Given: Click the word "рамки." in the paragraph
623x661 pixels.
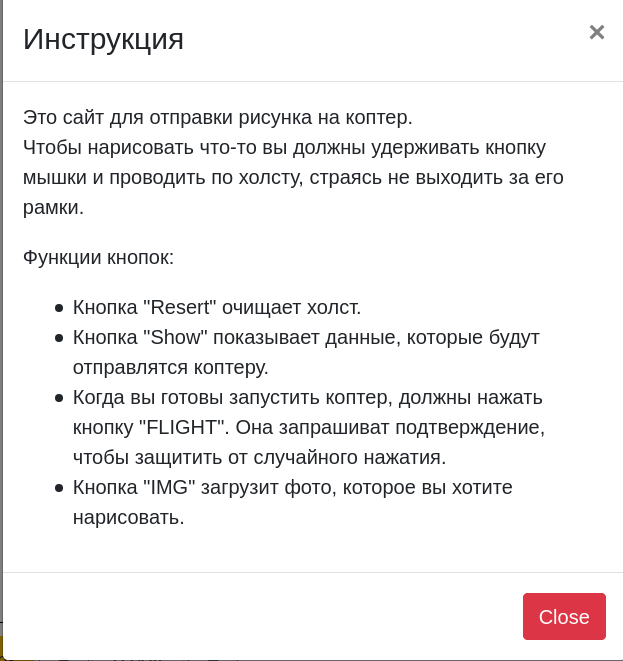Looking at the screenshot, I should [53, 207].
